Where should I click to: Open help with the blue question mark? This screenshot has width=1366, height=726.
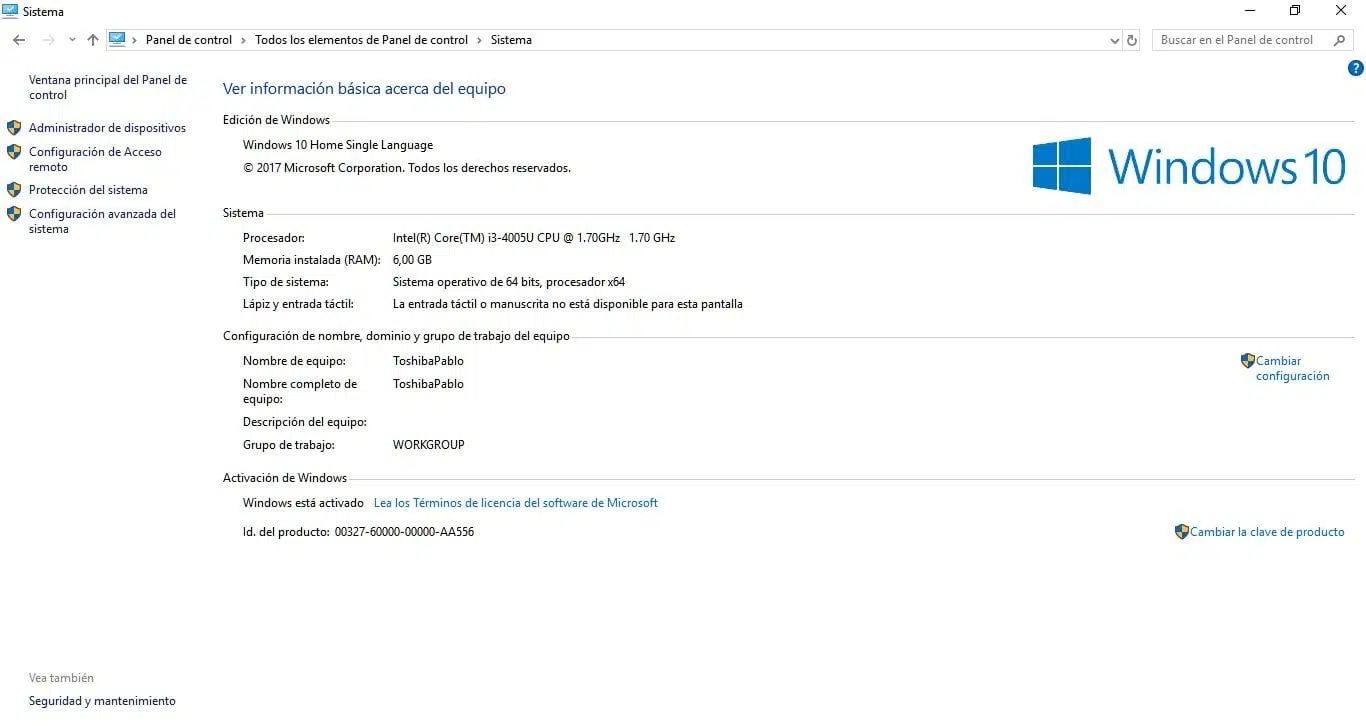tap(1356, 69)
